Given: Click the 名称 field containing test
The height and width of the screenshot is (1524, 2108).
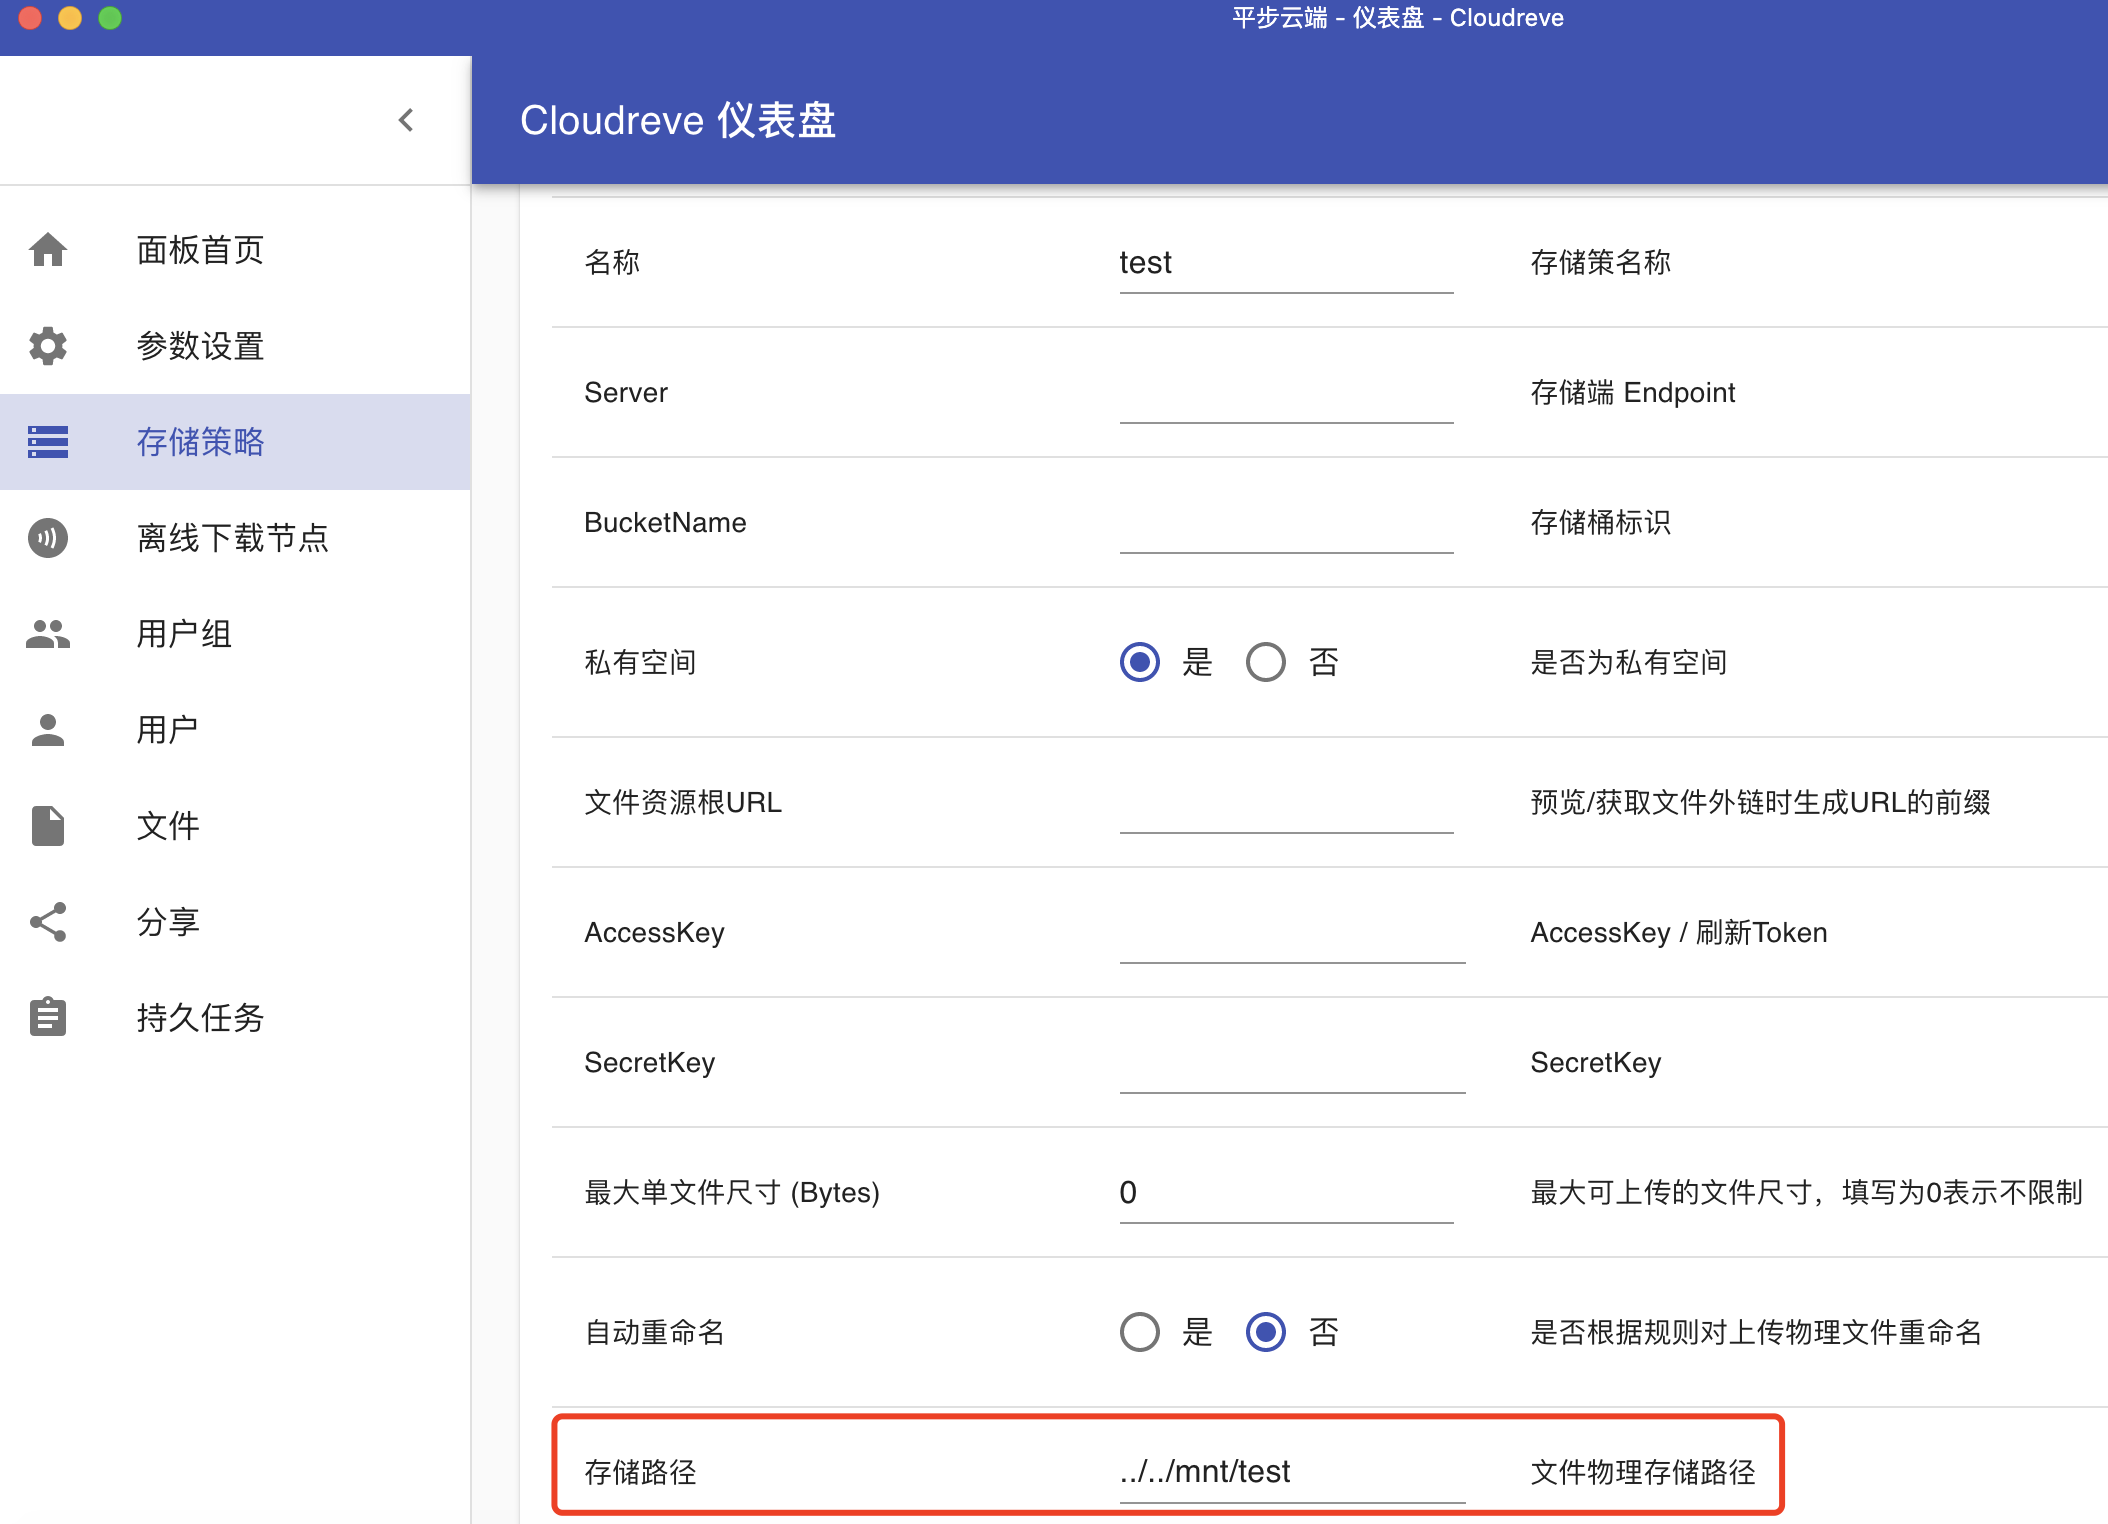Looking at the screenshot, I should (x=1285, y=263).
